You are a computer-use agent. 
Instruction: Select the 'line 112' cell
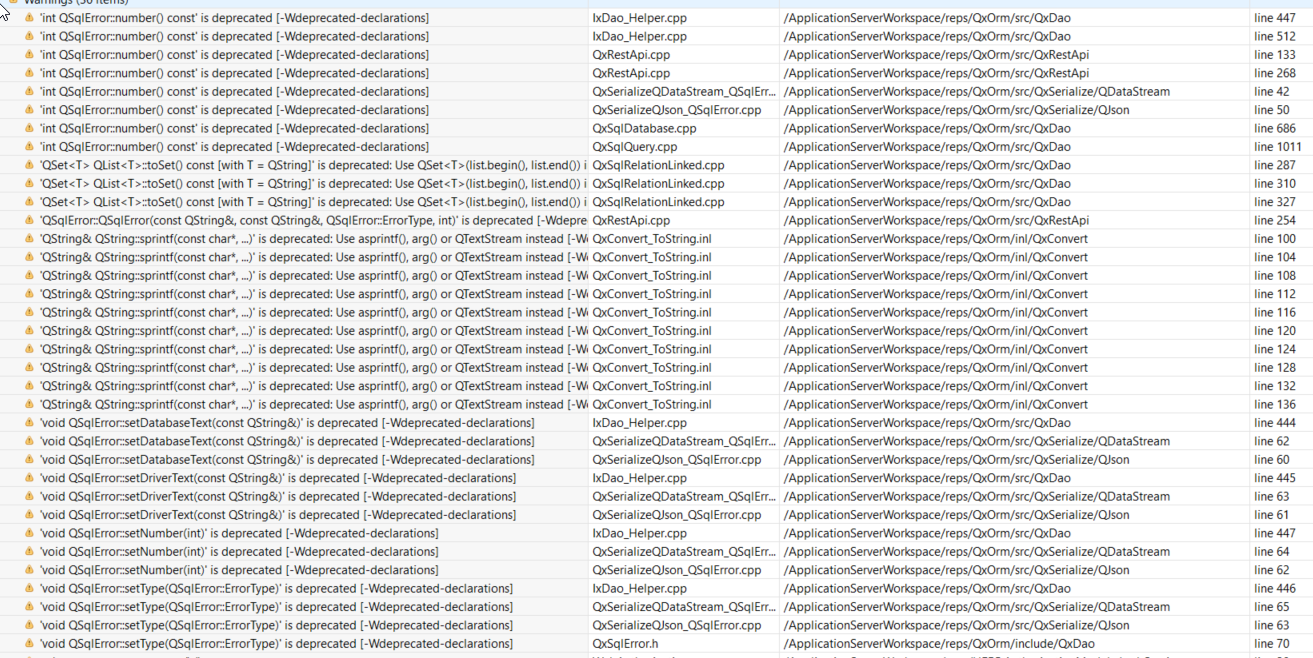pos(1274,294)
